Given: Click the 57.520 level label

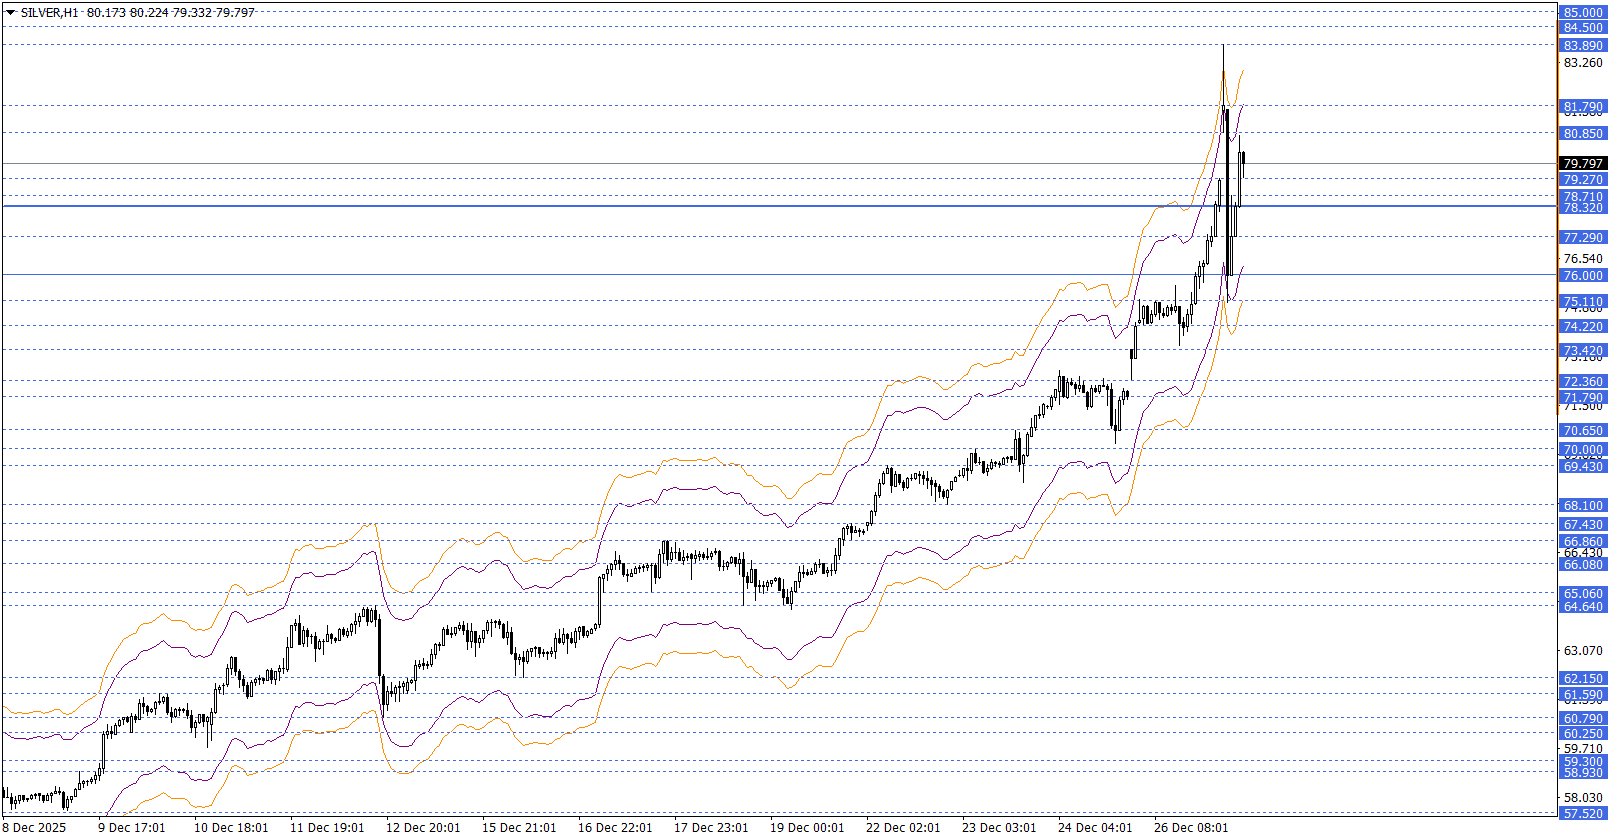Looking at the screenshot, I should 1582,813.
